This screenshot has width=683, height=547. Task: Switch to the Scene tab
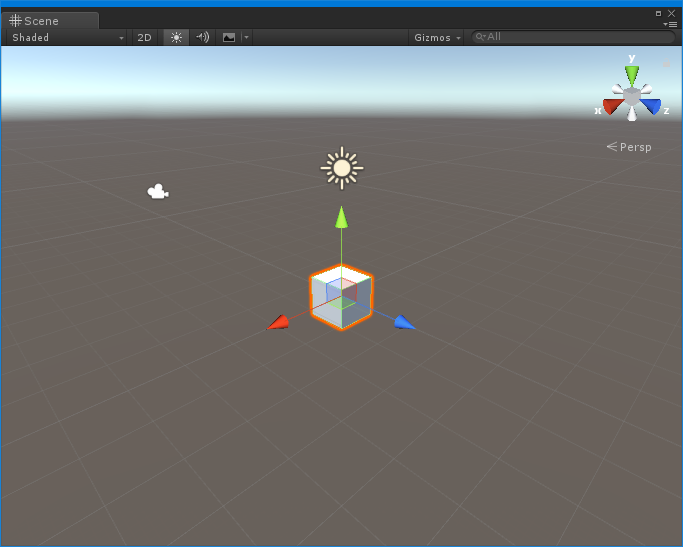point(50,20)
